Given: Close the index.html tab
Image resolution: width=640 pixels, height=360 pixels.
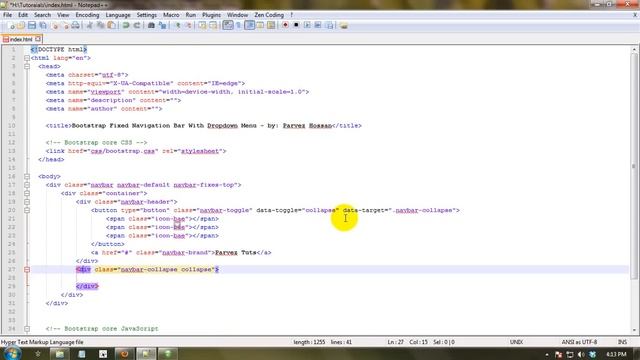Looking at the screenshot, I should click(x=38, y=39).
